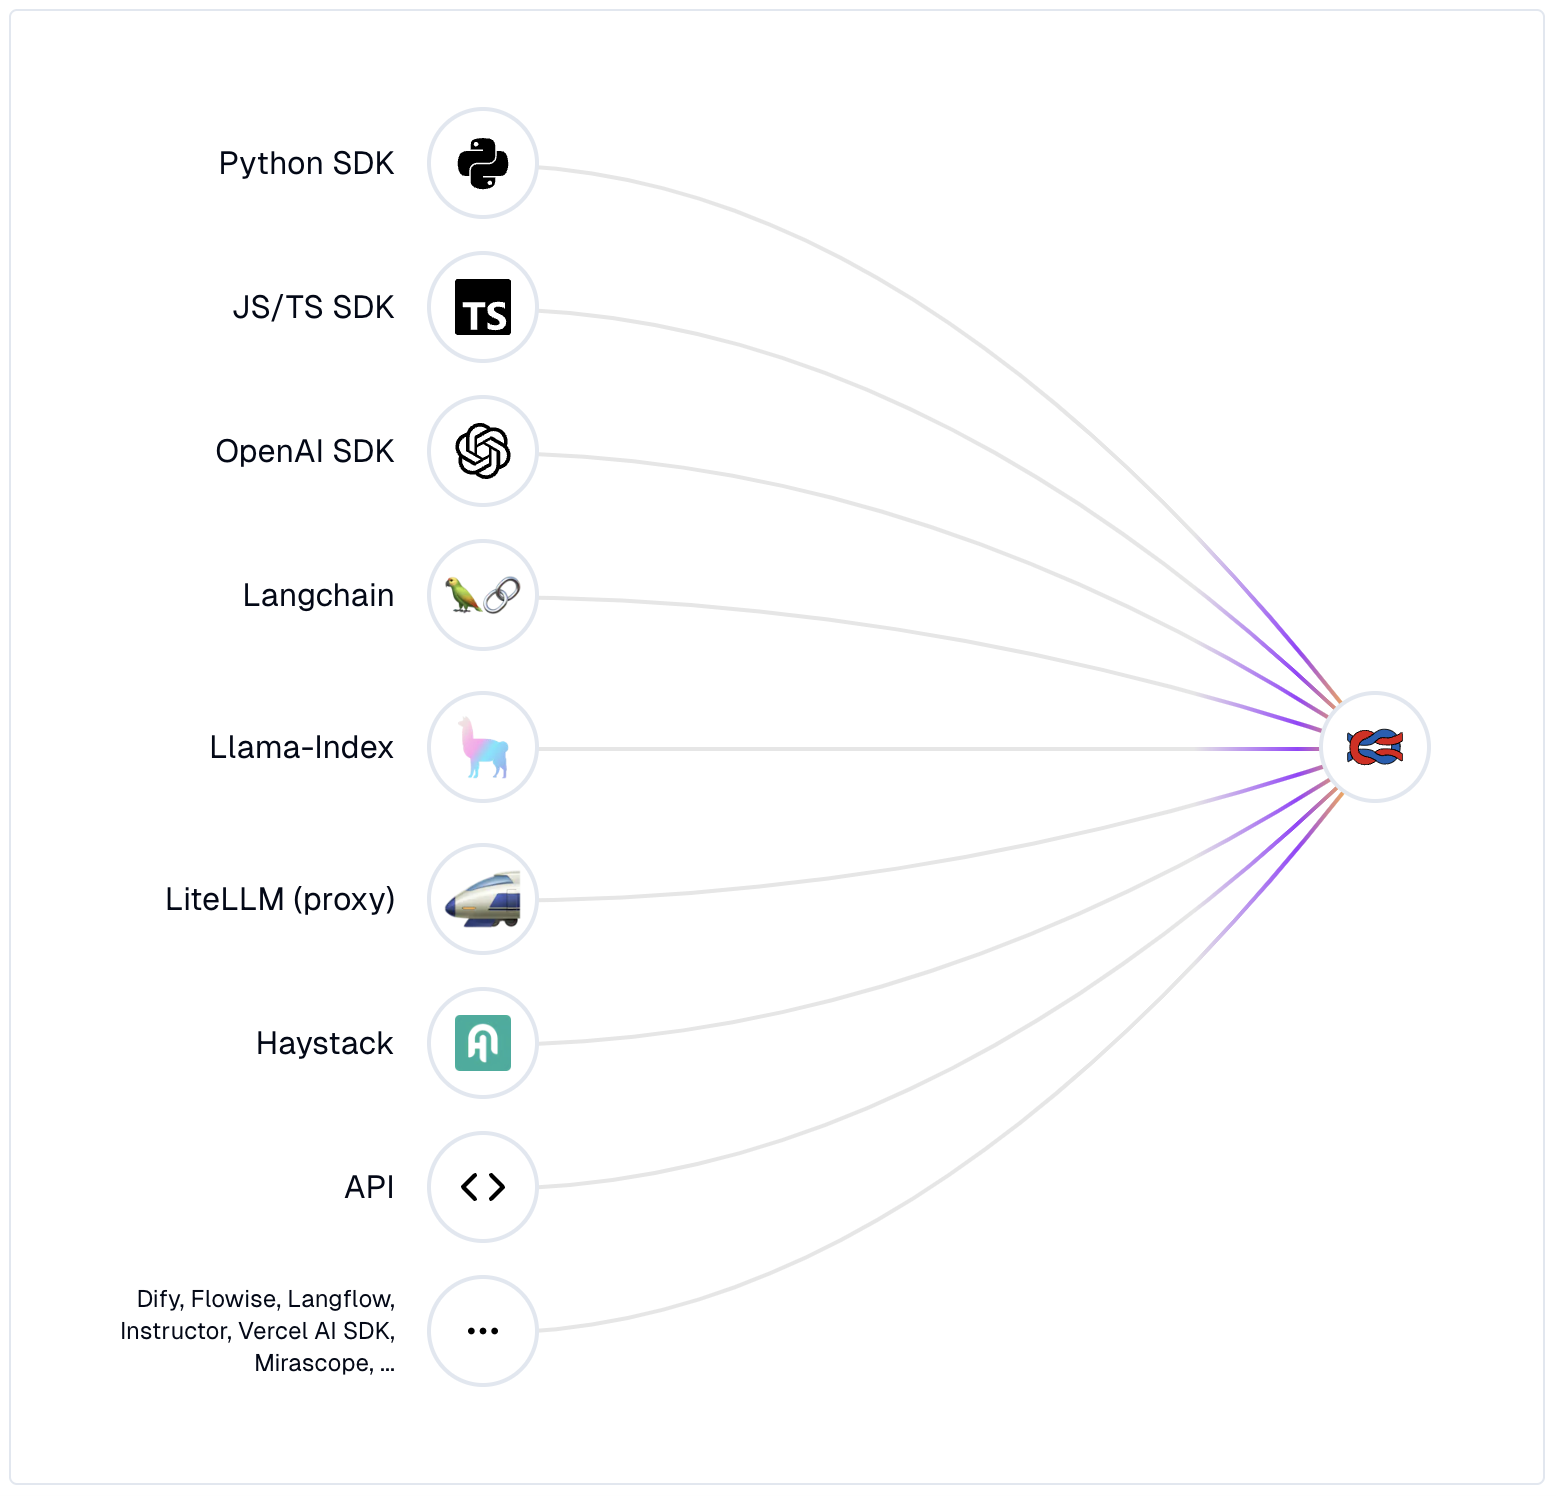Image resolution: width=1556 pixels, height=1496 pixels.
Task: Select the OpenAI SDK label
Action: coord(305,451)
